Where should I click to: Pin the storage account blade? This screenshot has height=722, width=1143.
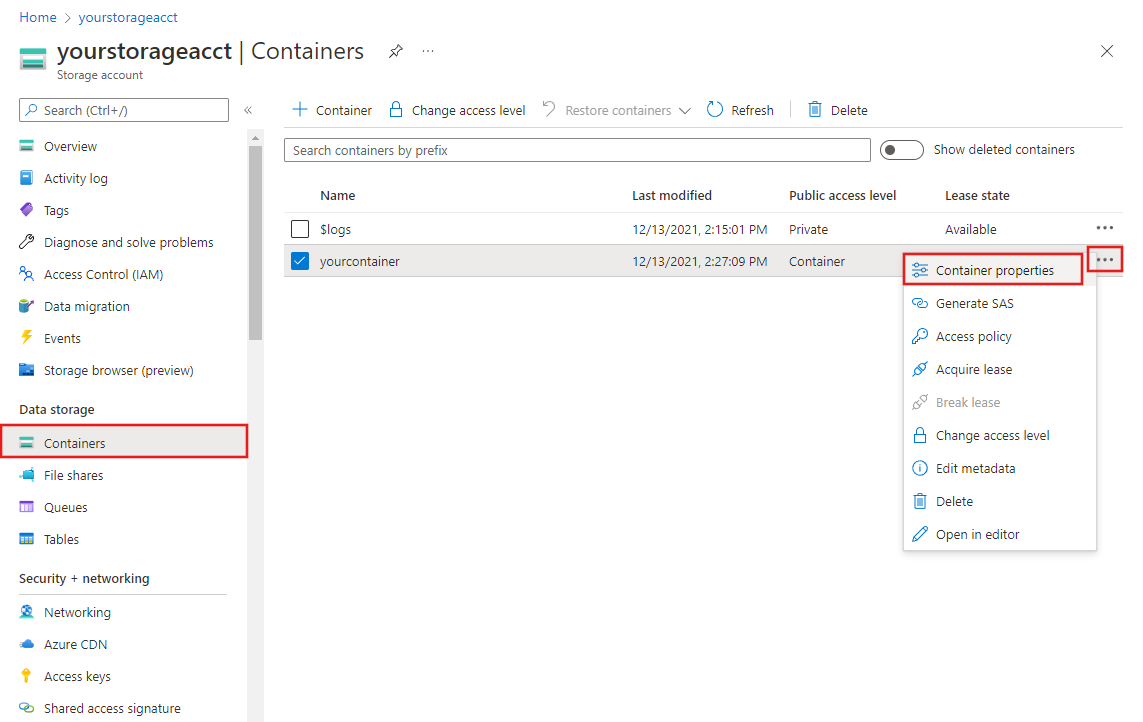coord(396,51)
